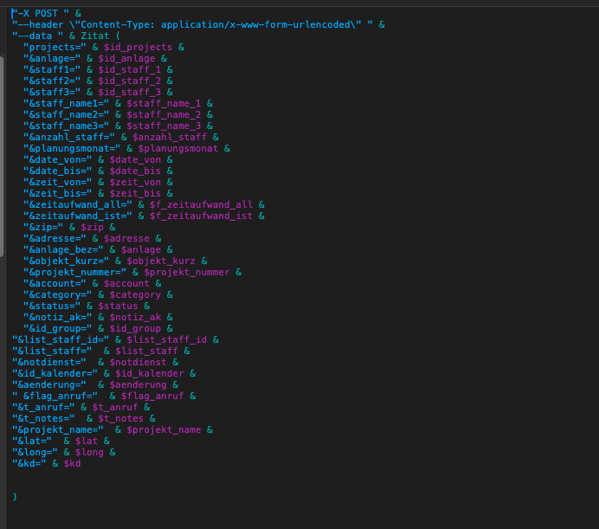Screen dimensions: 599x529
Task: Click the $id_projects variable
Action: [x=138, y=47]
